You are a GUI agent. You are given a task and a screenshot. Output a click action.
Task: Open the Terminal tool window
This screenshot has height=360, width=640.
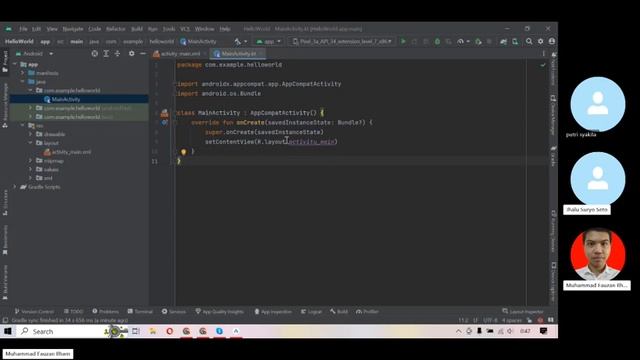(x=140, y=311)
